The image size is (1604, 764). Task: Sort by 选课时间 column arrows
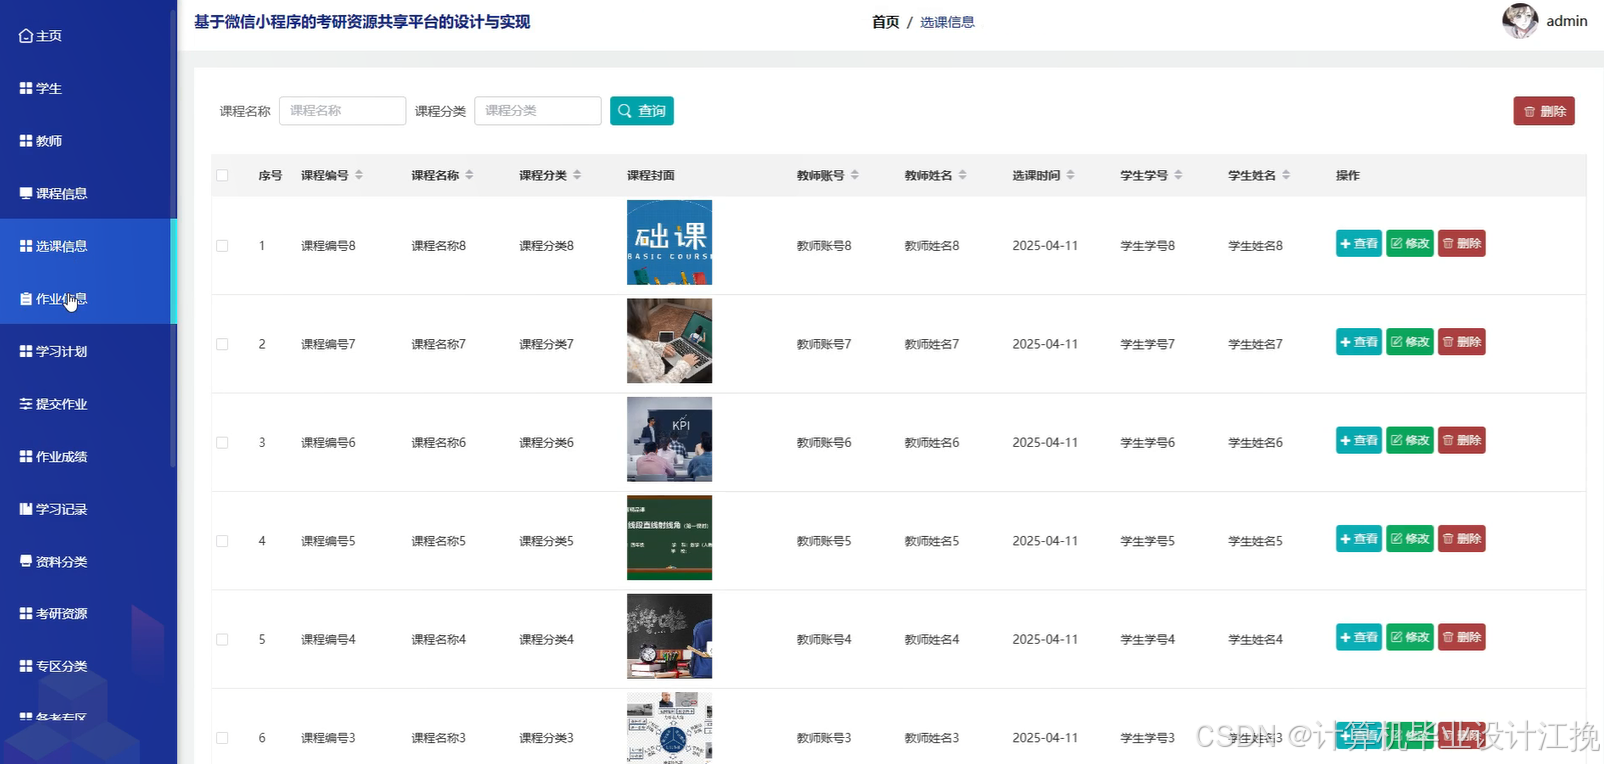[x=1071, y=175]
